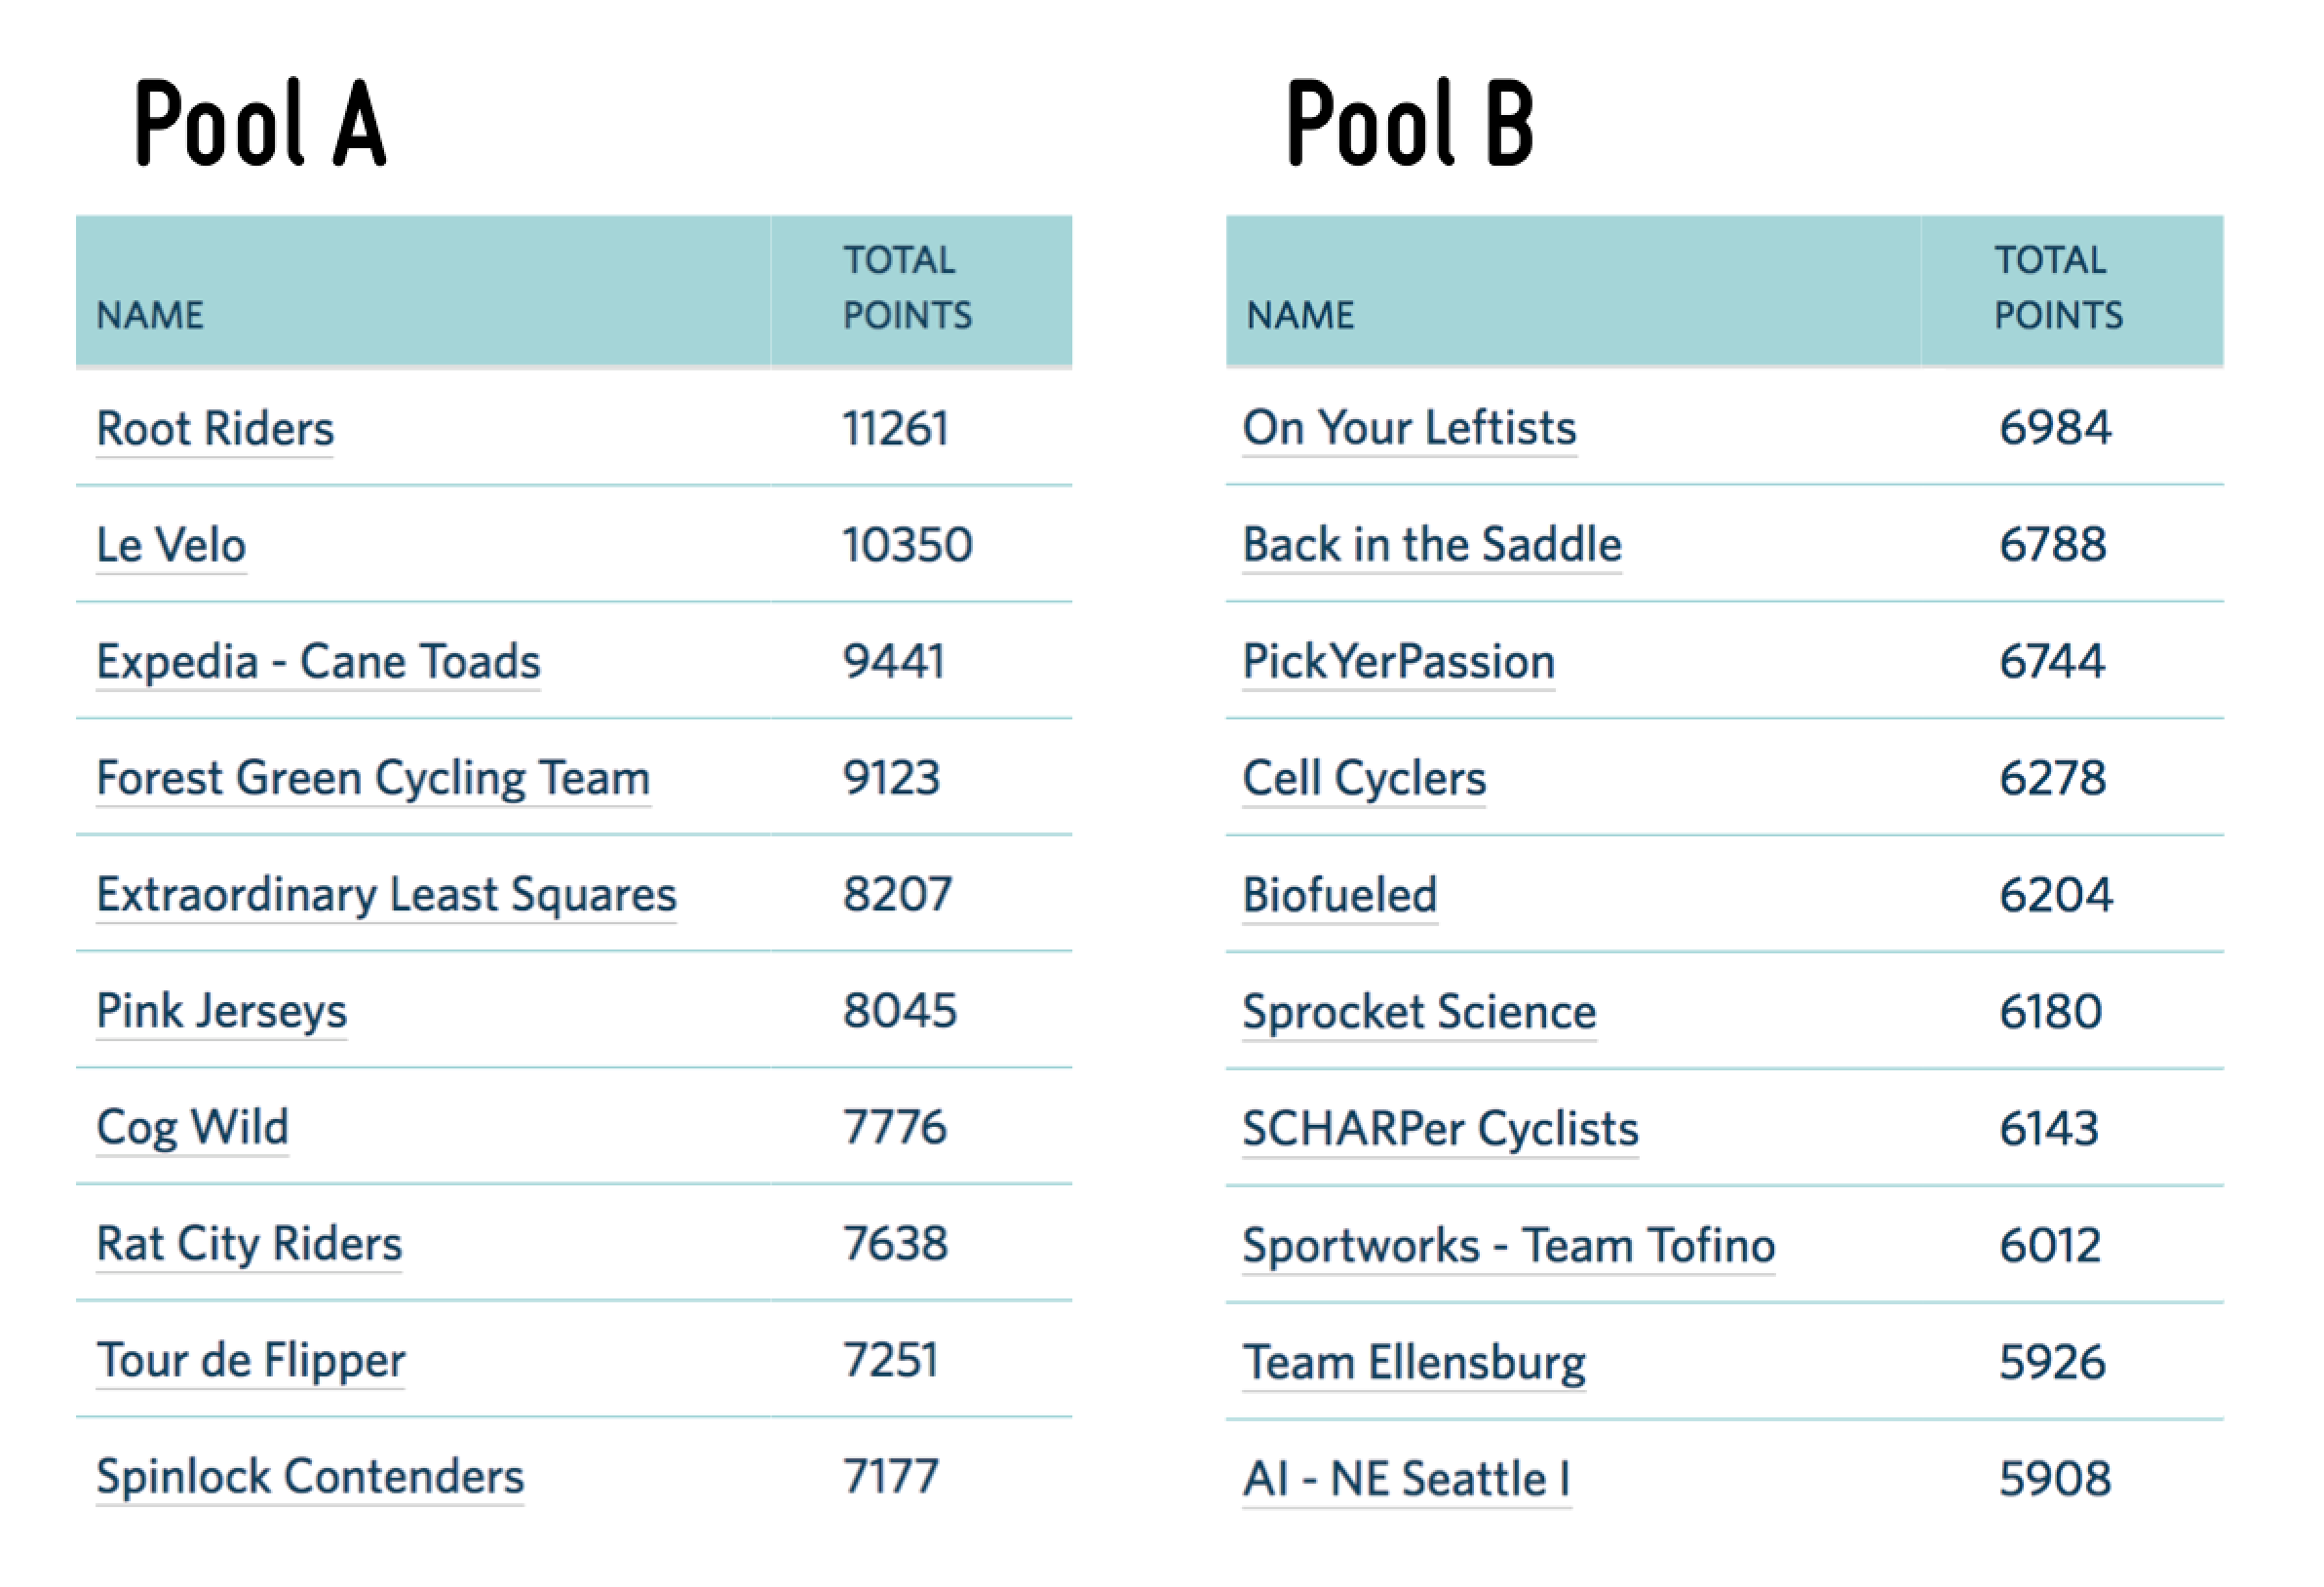Open SCHARPer Cyclists link
Screen dimensions: 2324x1587
[x=1440, y=1130]
